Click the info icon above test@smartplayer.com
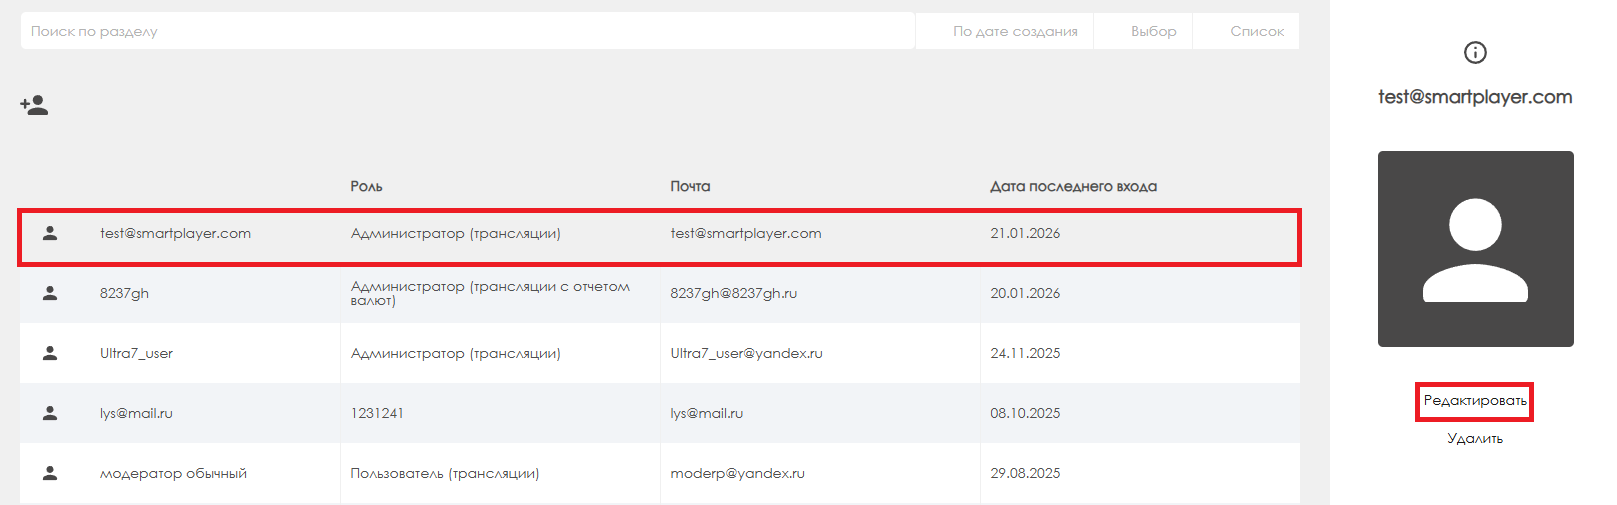 coord(1474,52)
